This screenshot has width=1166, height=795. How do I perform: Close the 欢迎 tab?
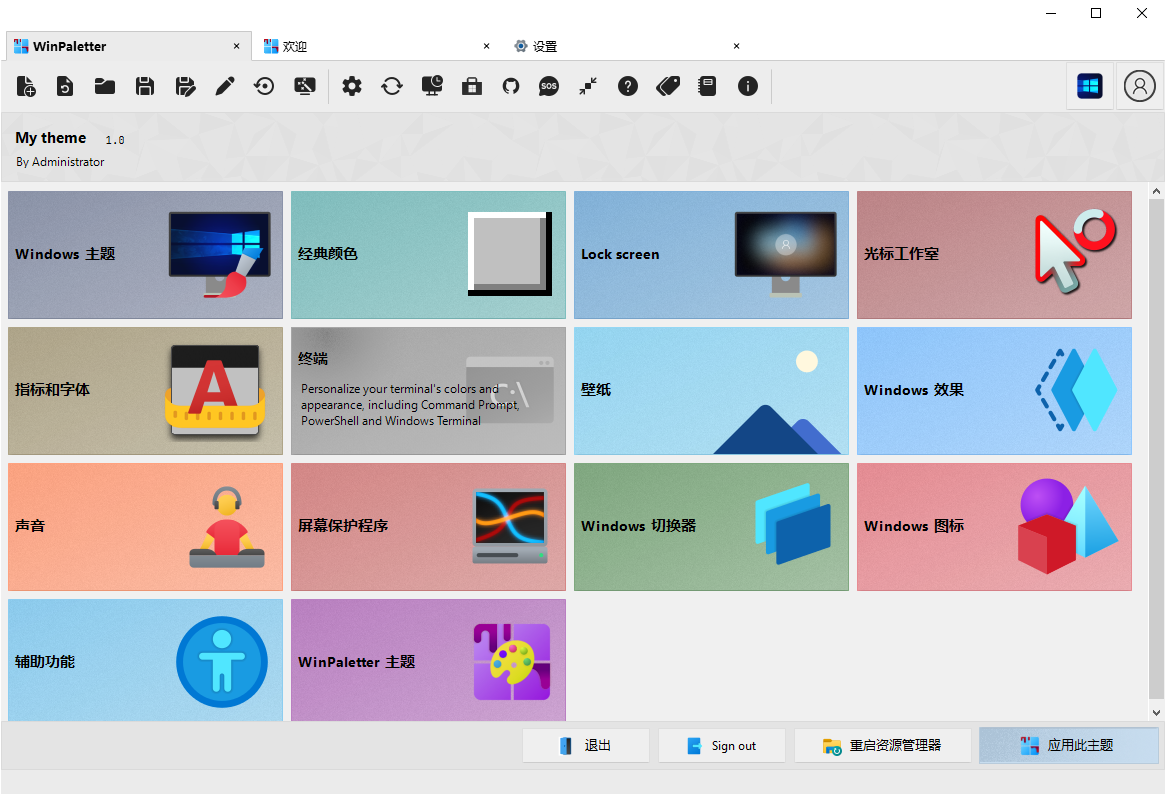[486, 46]
